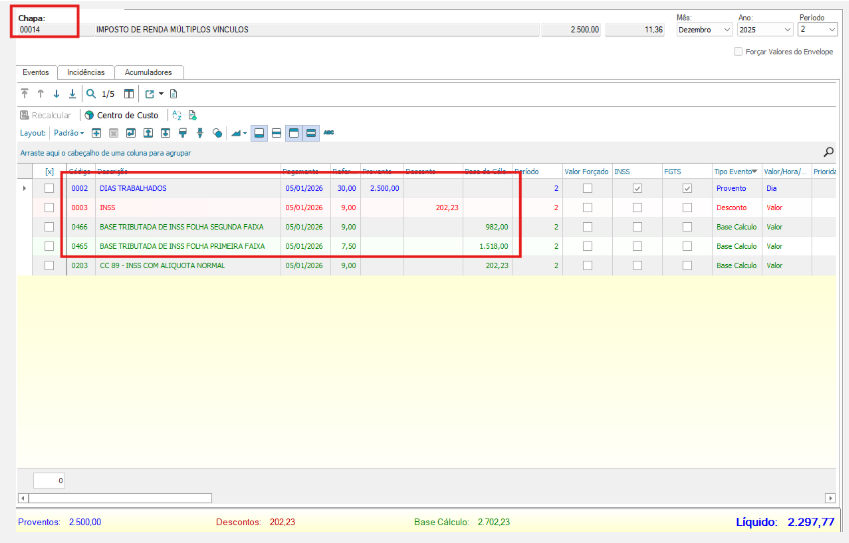
Task: Toggle INSS checkbox on DIAS TRABALHADOS row
Action: [637, 188]
